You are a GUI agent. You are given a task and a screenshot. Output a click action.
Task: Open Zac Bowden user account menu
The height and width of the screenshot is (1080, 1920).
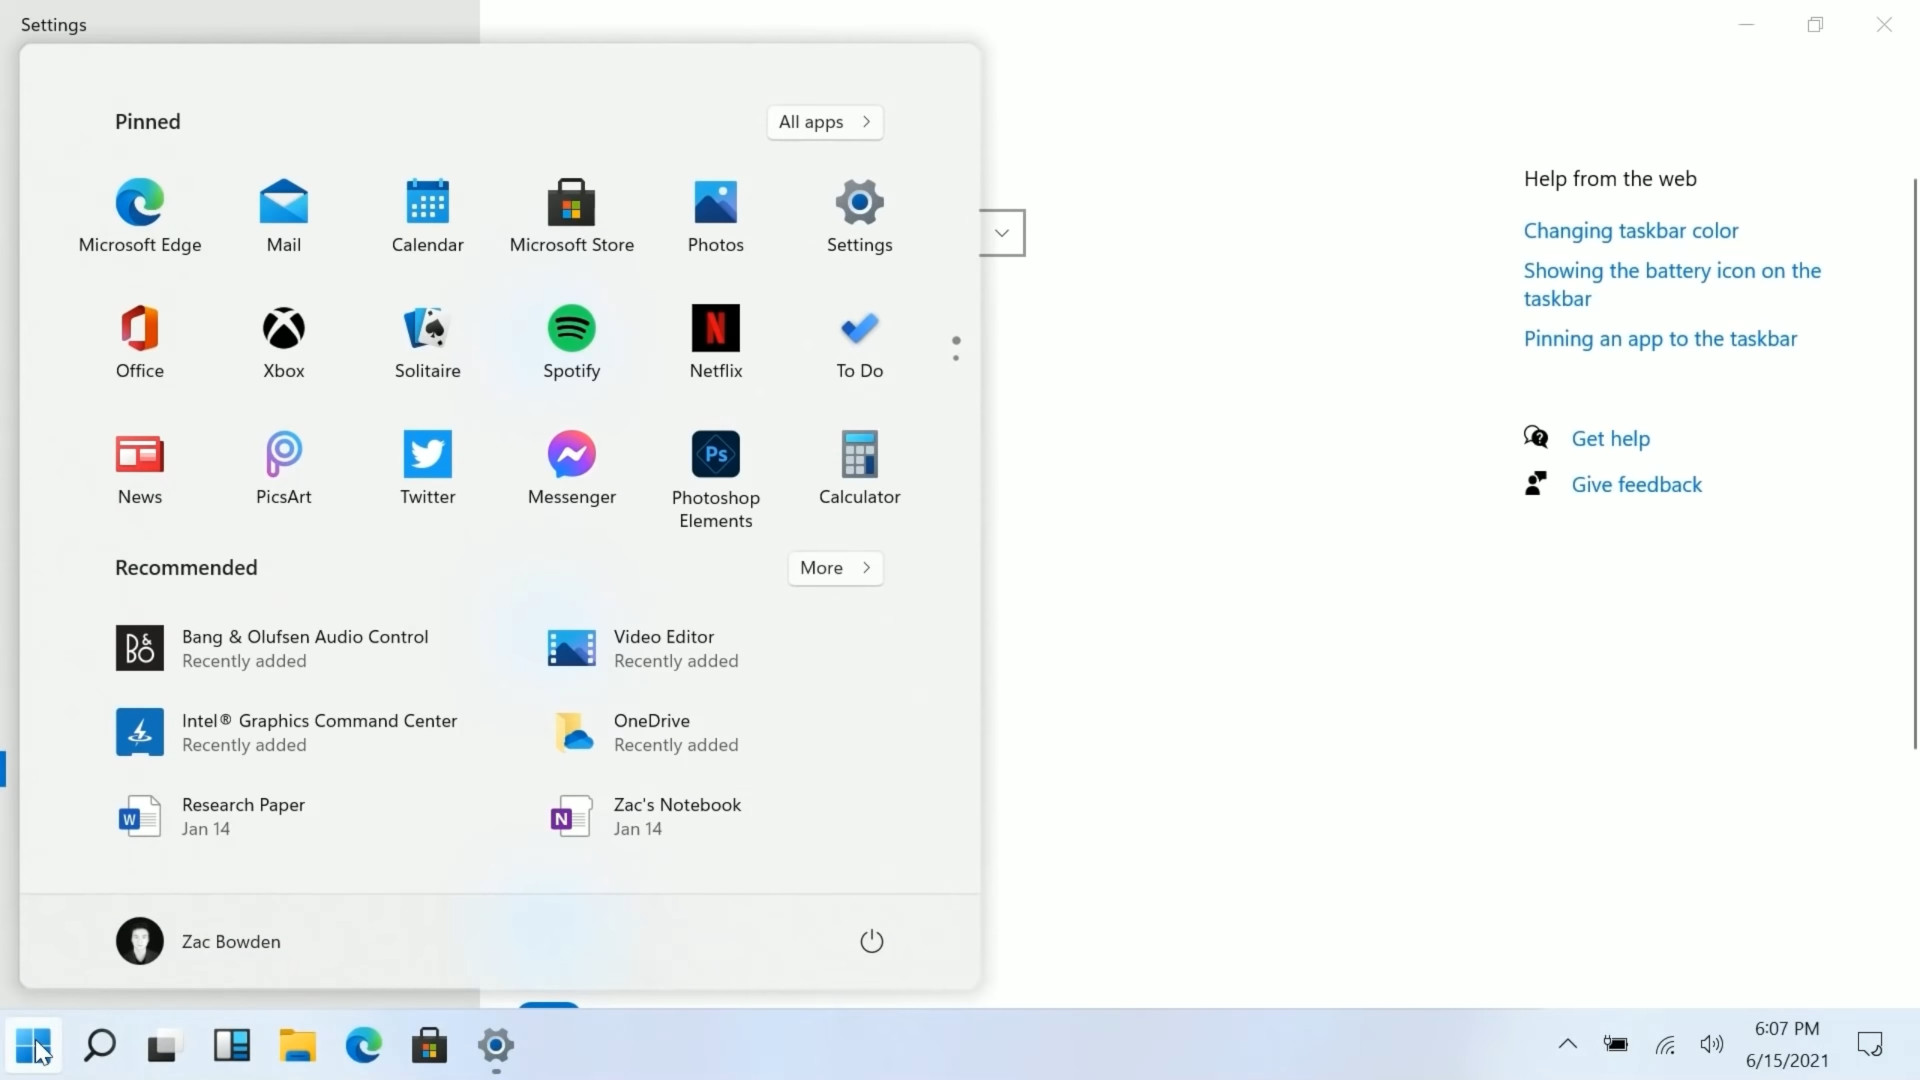point(198,941)
